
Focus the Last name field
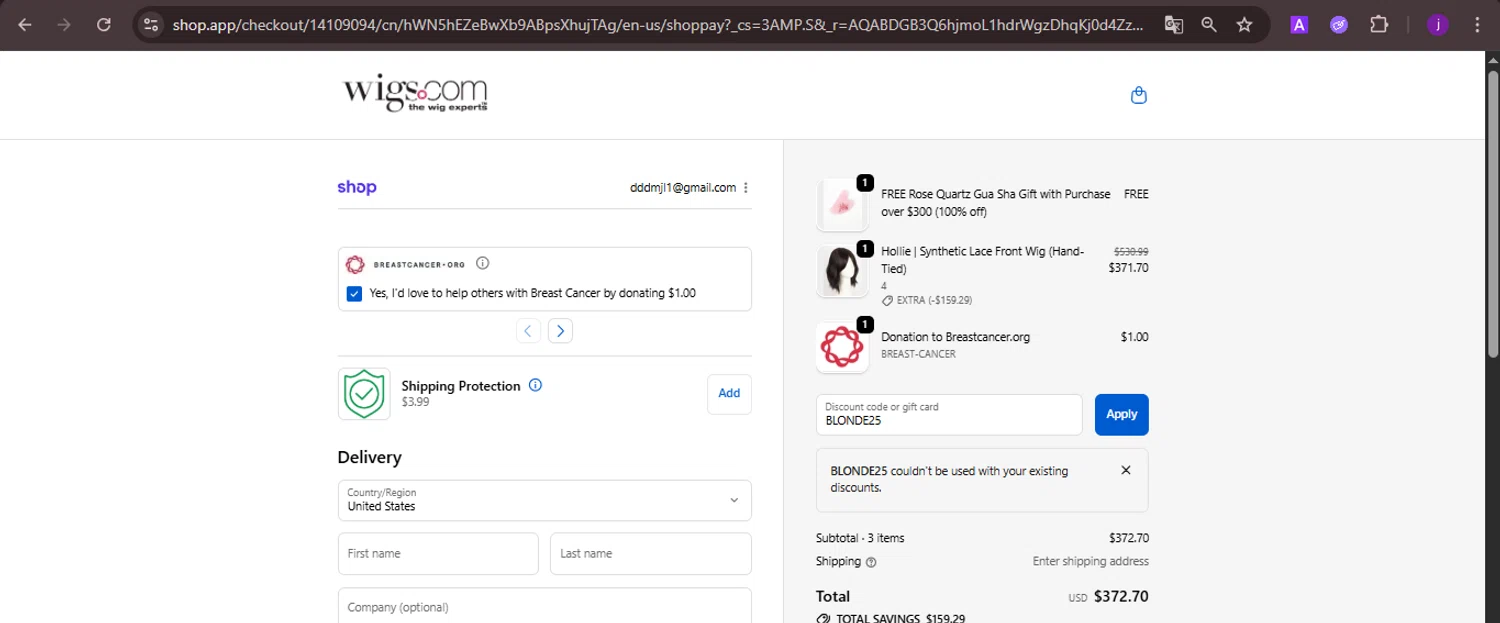(650, 553)
